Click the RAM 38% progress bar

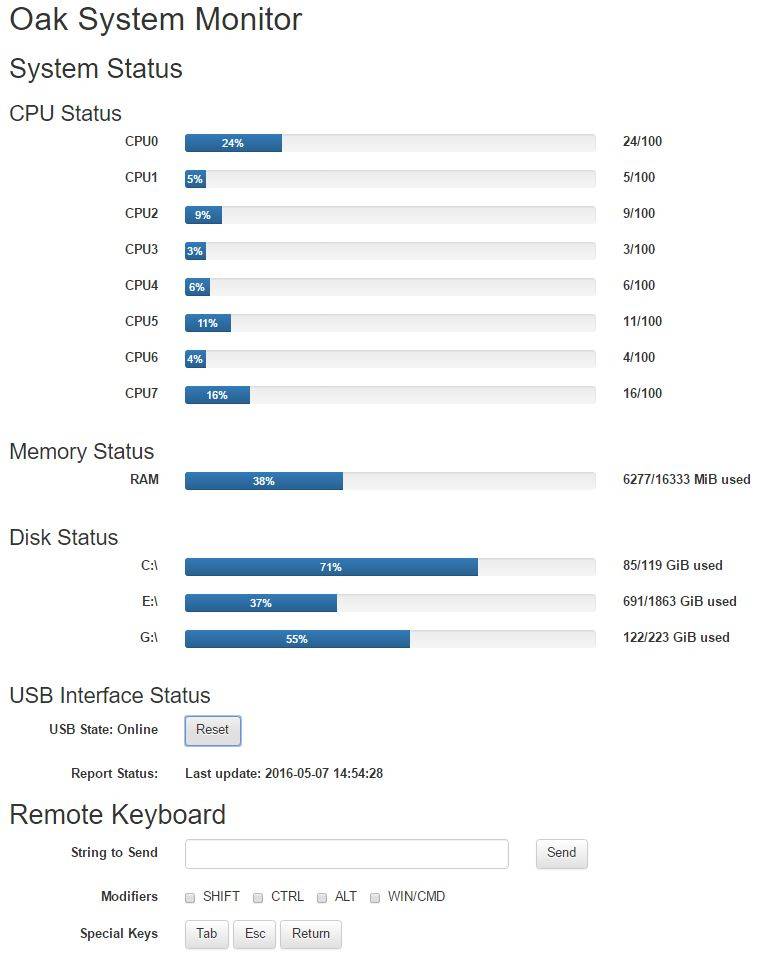390,481
